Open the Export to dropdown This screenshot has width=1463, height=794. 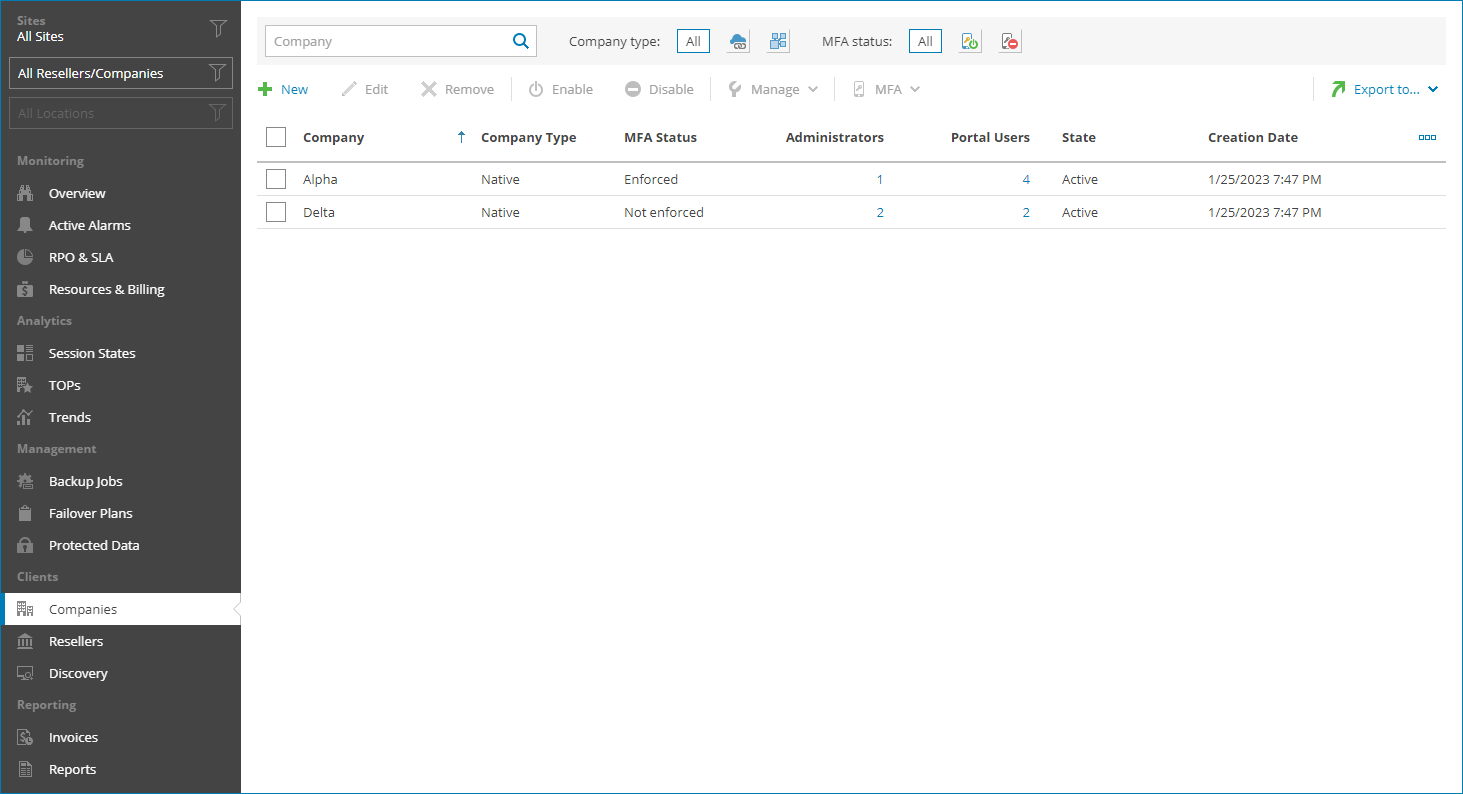1384,89
